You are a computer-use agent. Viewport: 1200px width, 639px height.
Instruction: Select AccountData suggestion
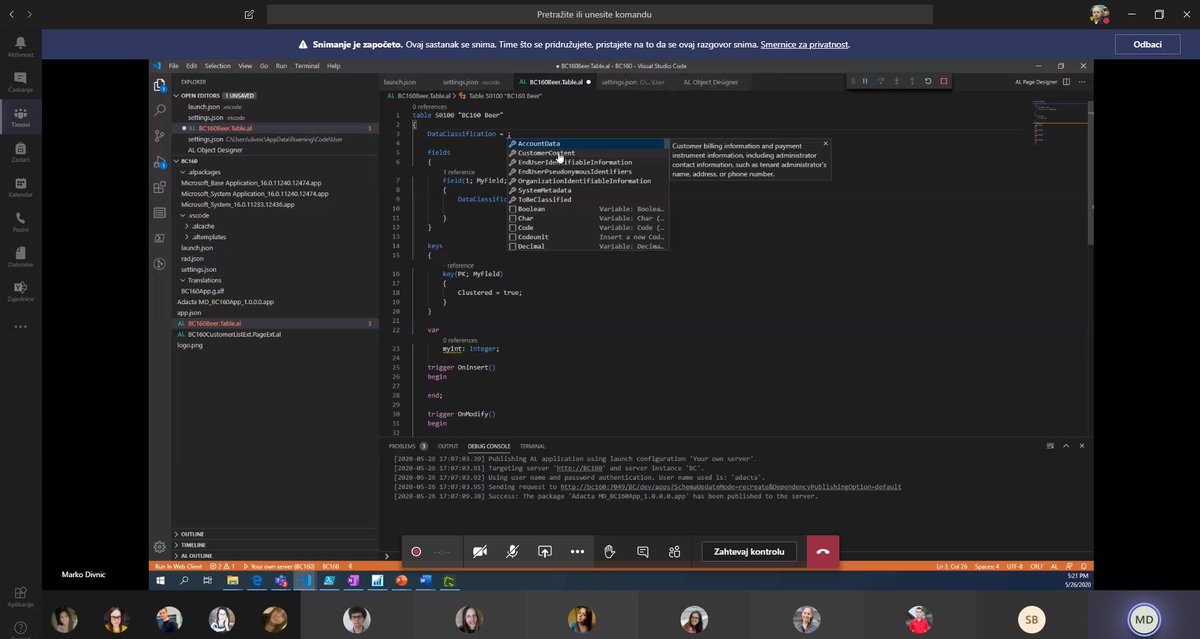(x=587, y=144)
